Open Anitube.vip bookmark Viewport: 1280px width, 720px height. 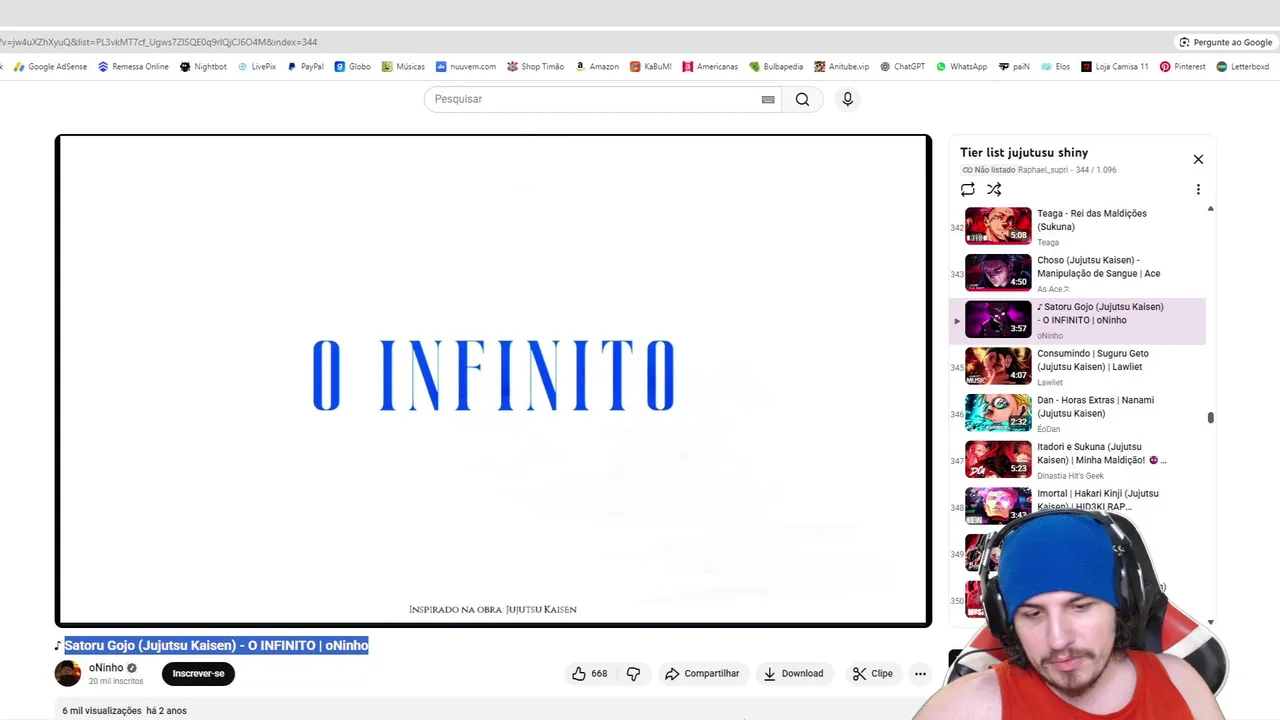(842, 67)
